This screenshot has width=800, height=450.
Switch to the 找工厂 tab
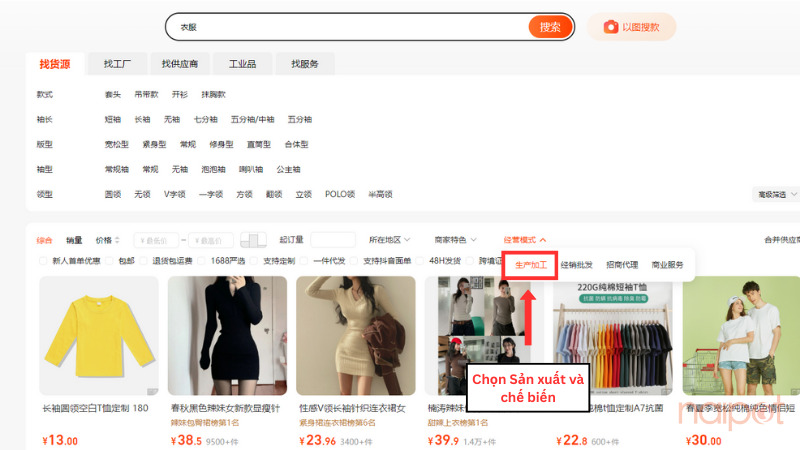tap(117, 64)
